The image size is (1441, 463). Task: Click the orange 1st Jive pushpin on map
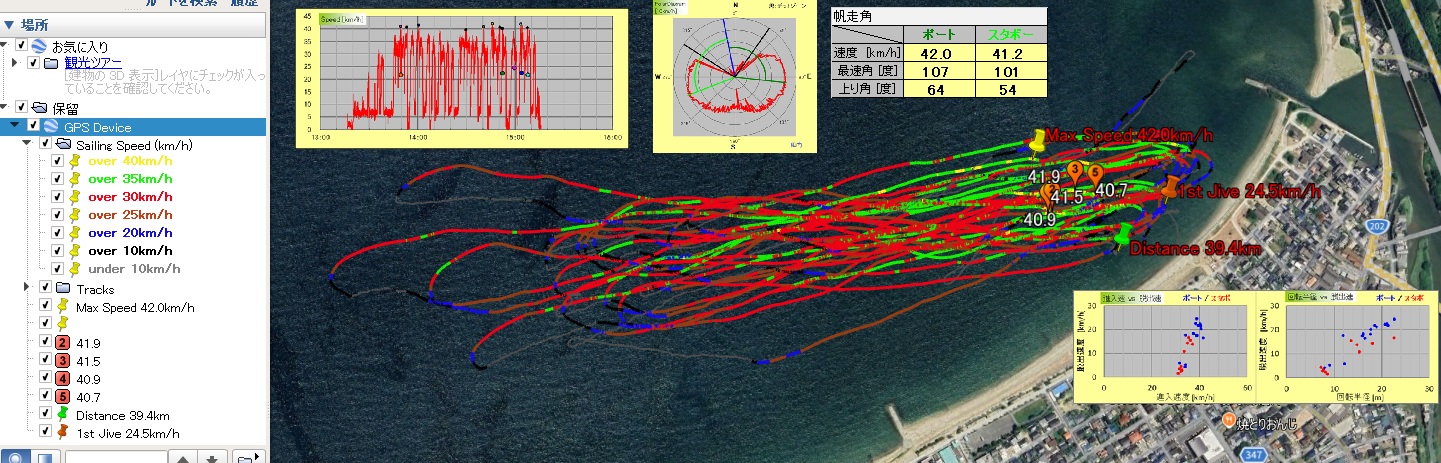pos(1169,187)
